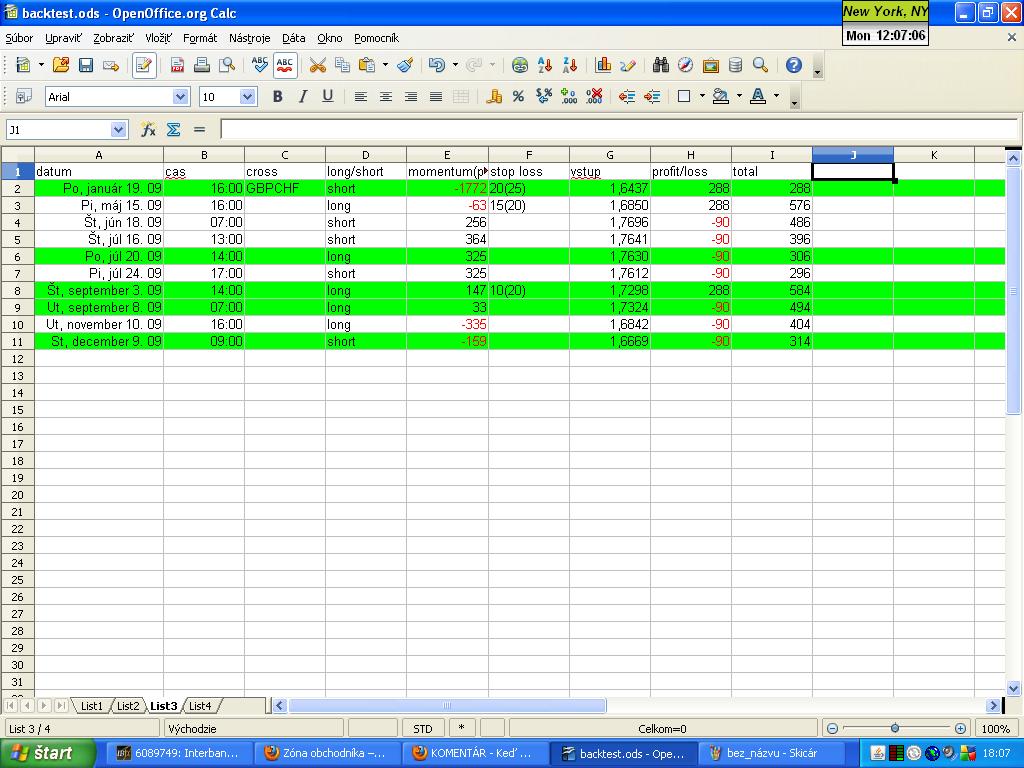Open Find & Replace binoculars icon
The height and width of the screenshot is (768, 1024).
(660, 65)
